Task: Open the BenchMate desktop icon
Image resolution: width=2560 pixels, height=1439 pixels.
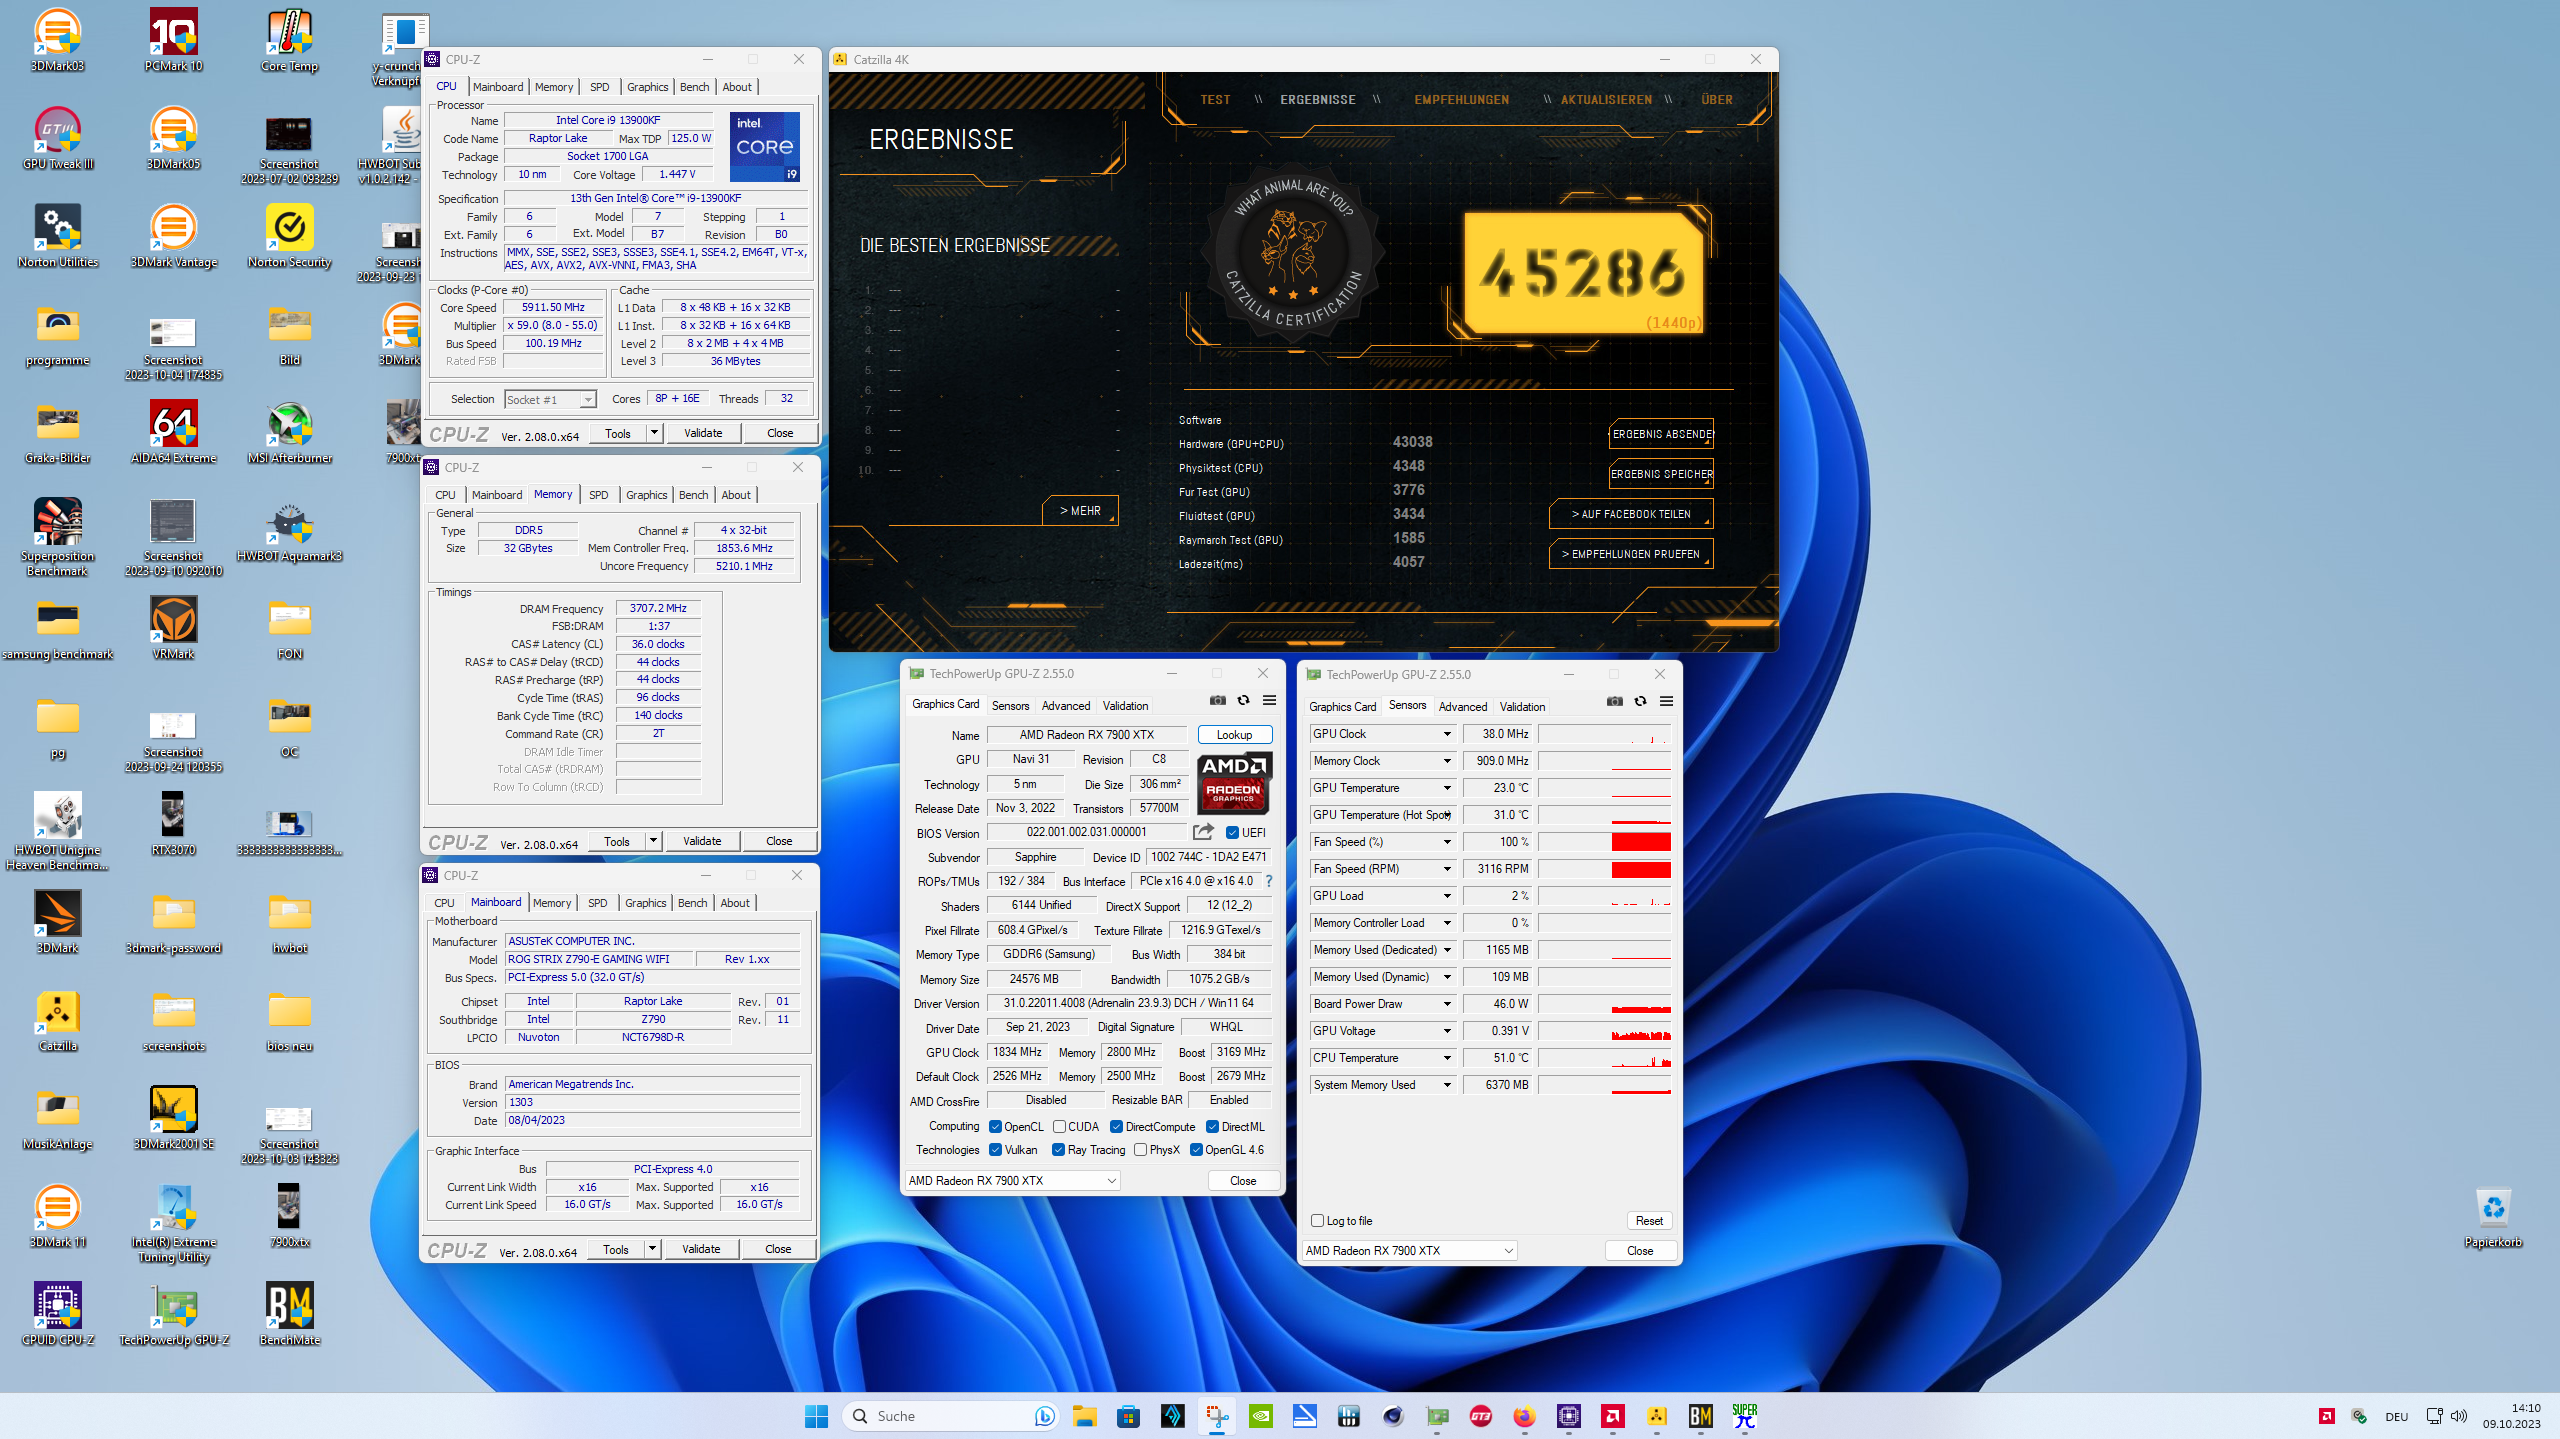Action: click(x=289, y=1314)
